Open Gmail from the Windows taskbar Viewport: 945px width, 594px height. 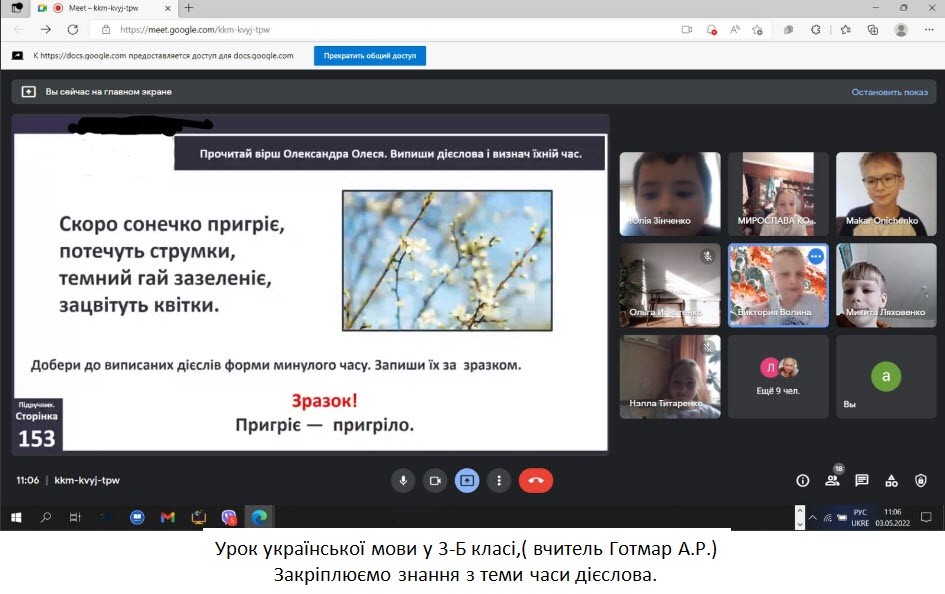click(168, 517)
